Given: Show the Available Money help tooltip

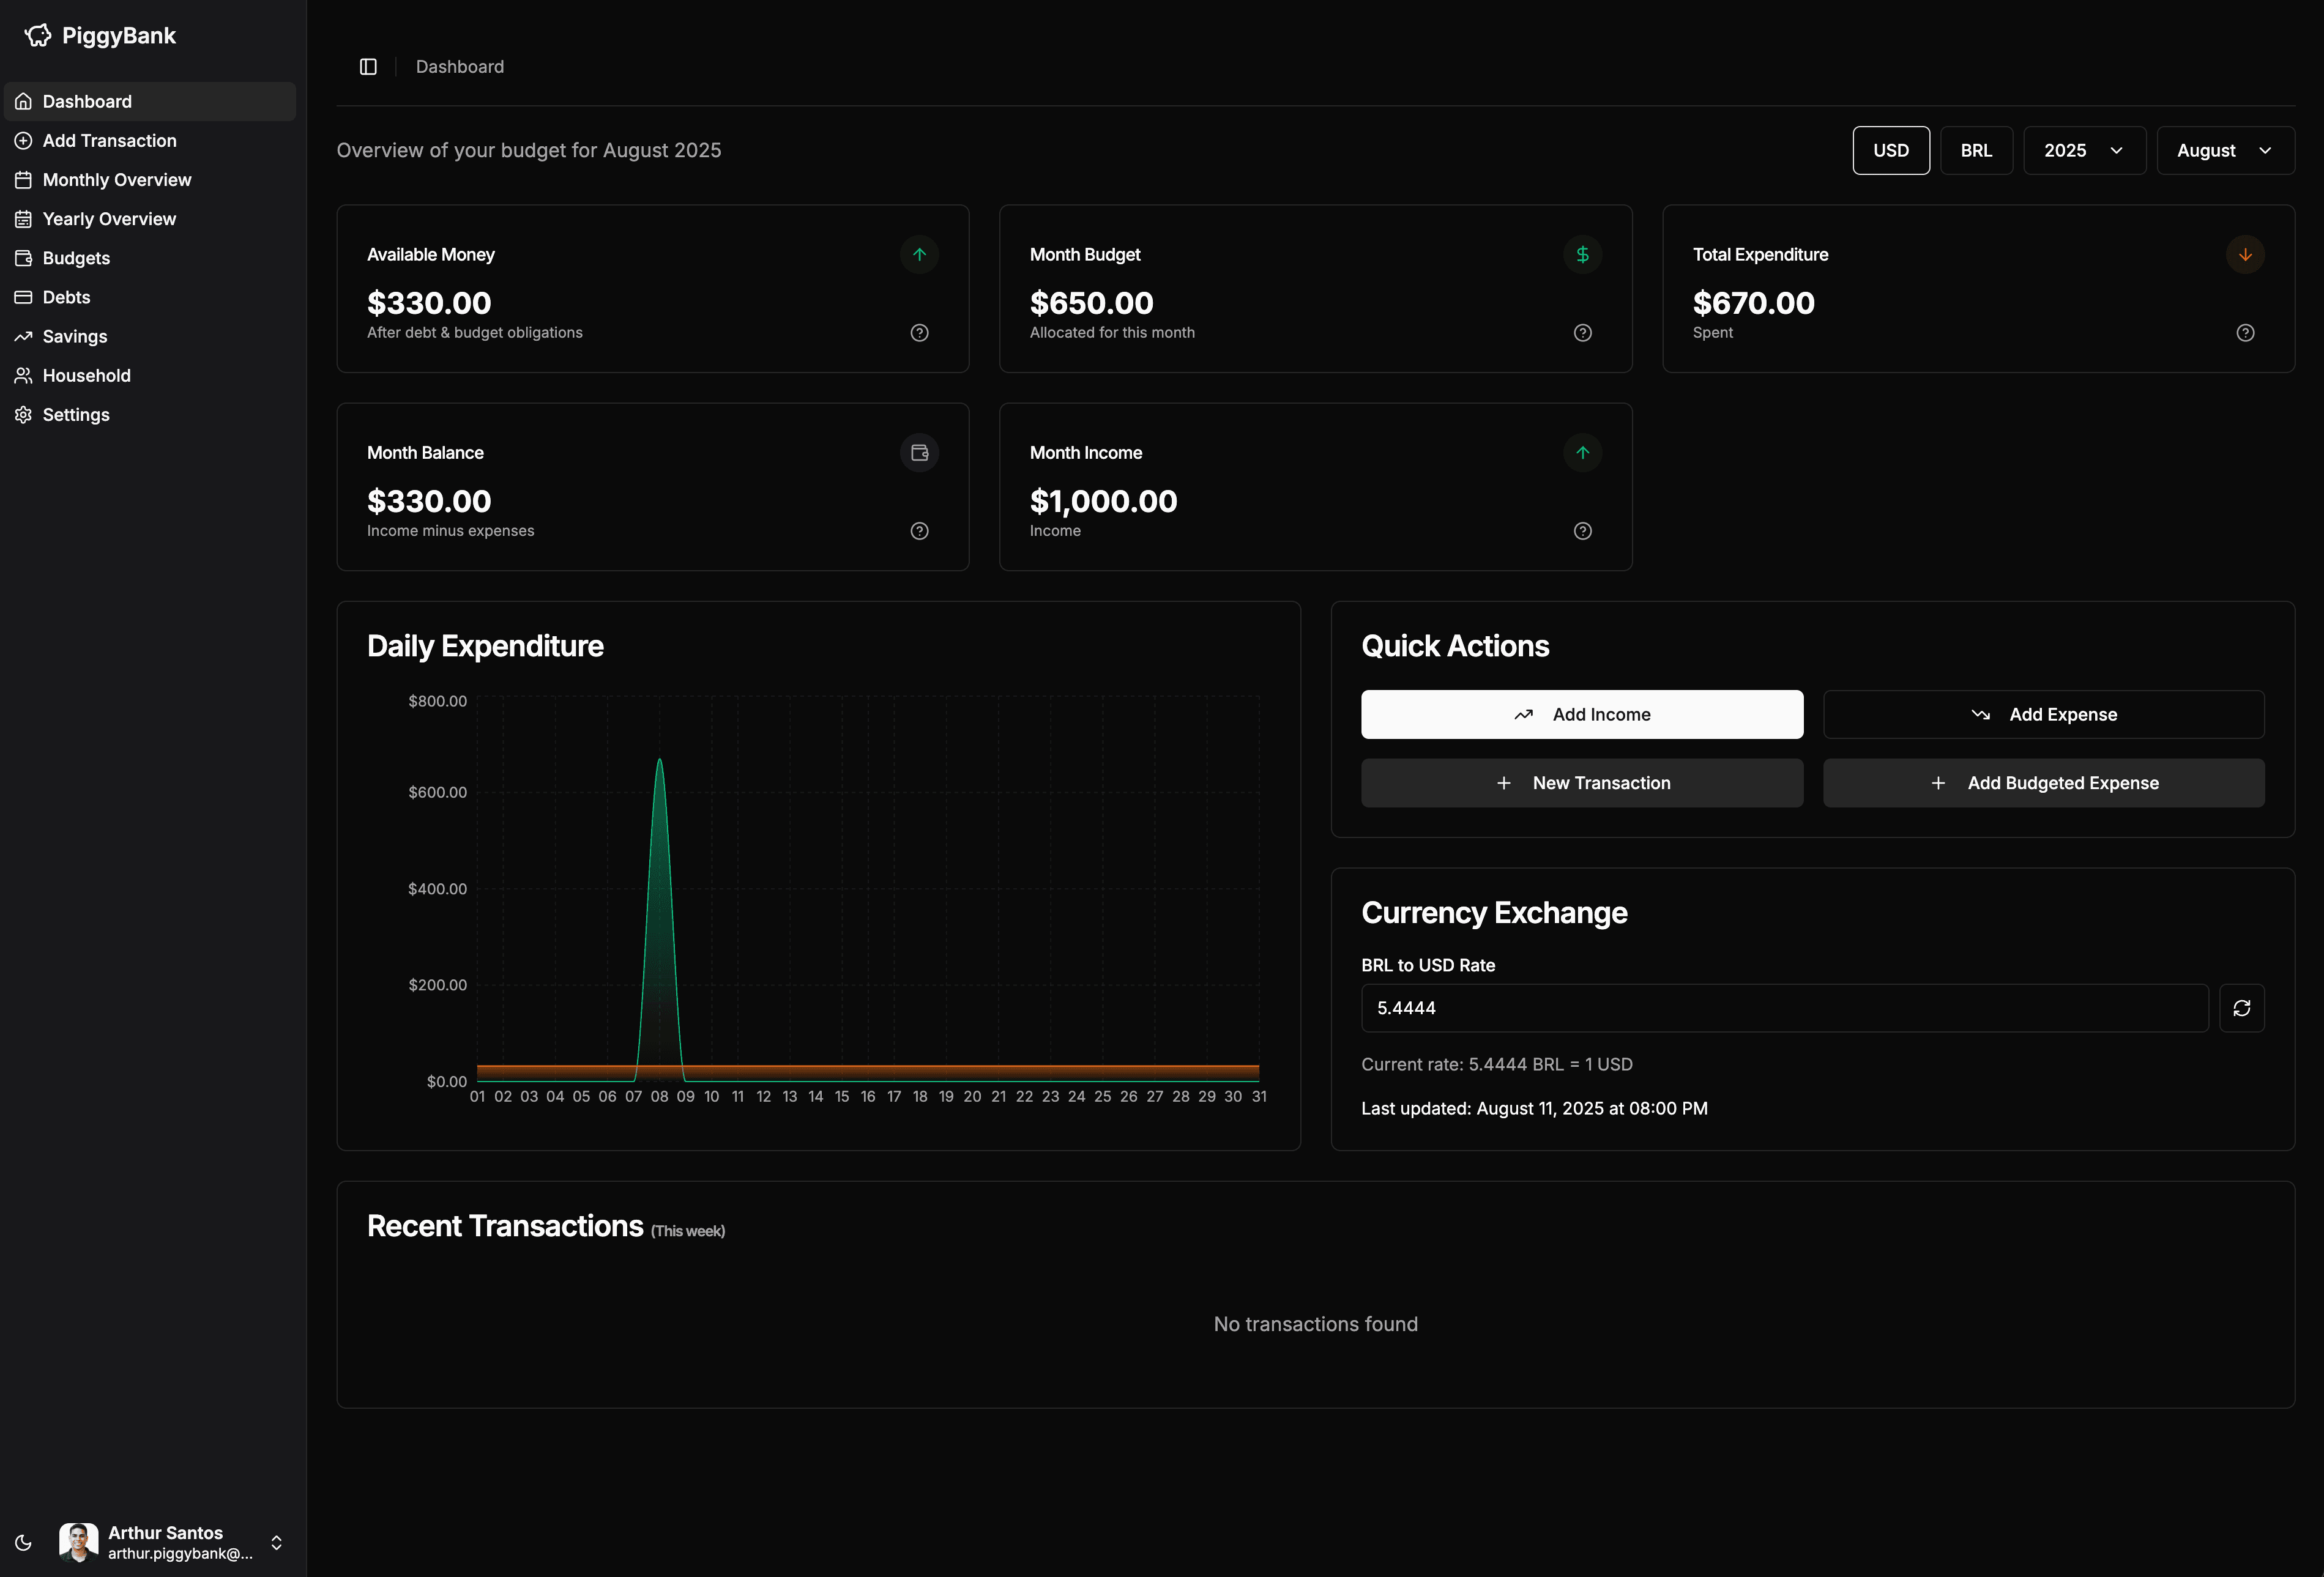Looking at the screenshot, I should pos(919,332).
